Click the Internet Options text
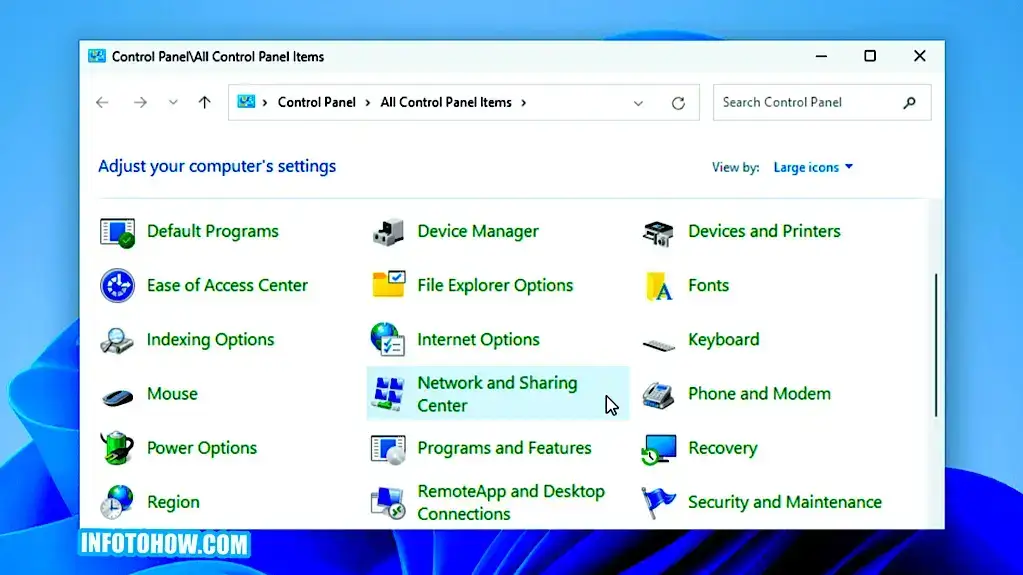 (x=478, y=339)
